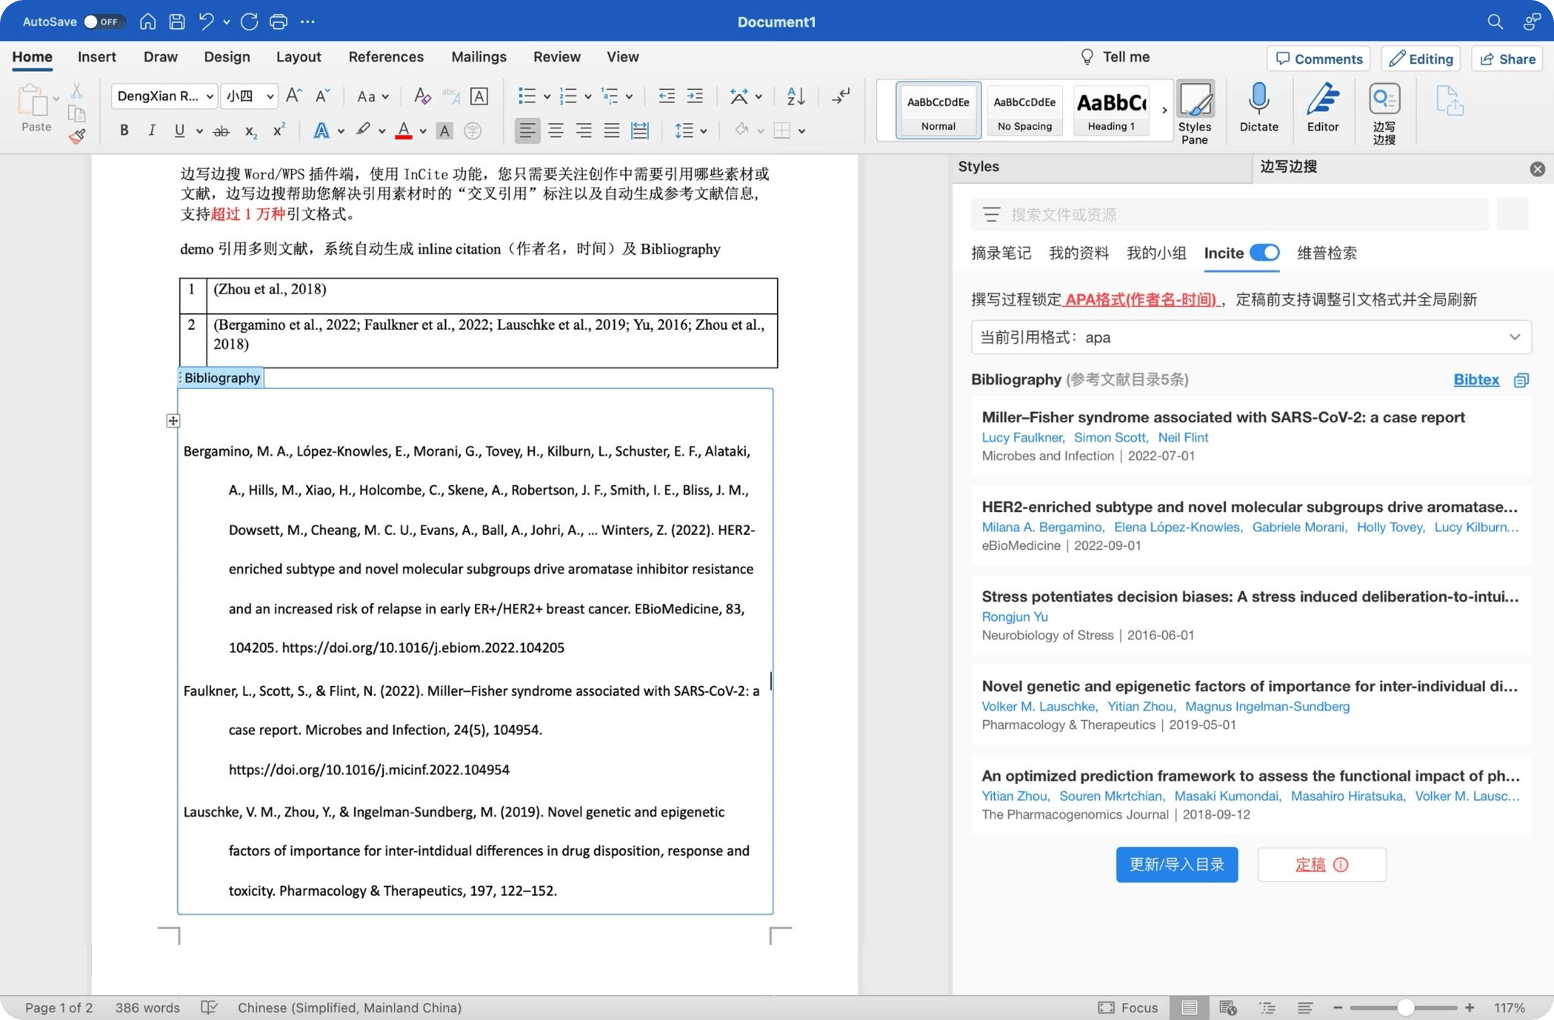The height and width of the screenshot is (1020, 1554).
Task: Save the document
Action: tap(177, 21)
